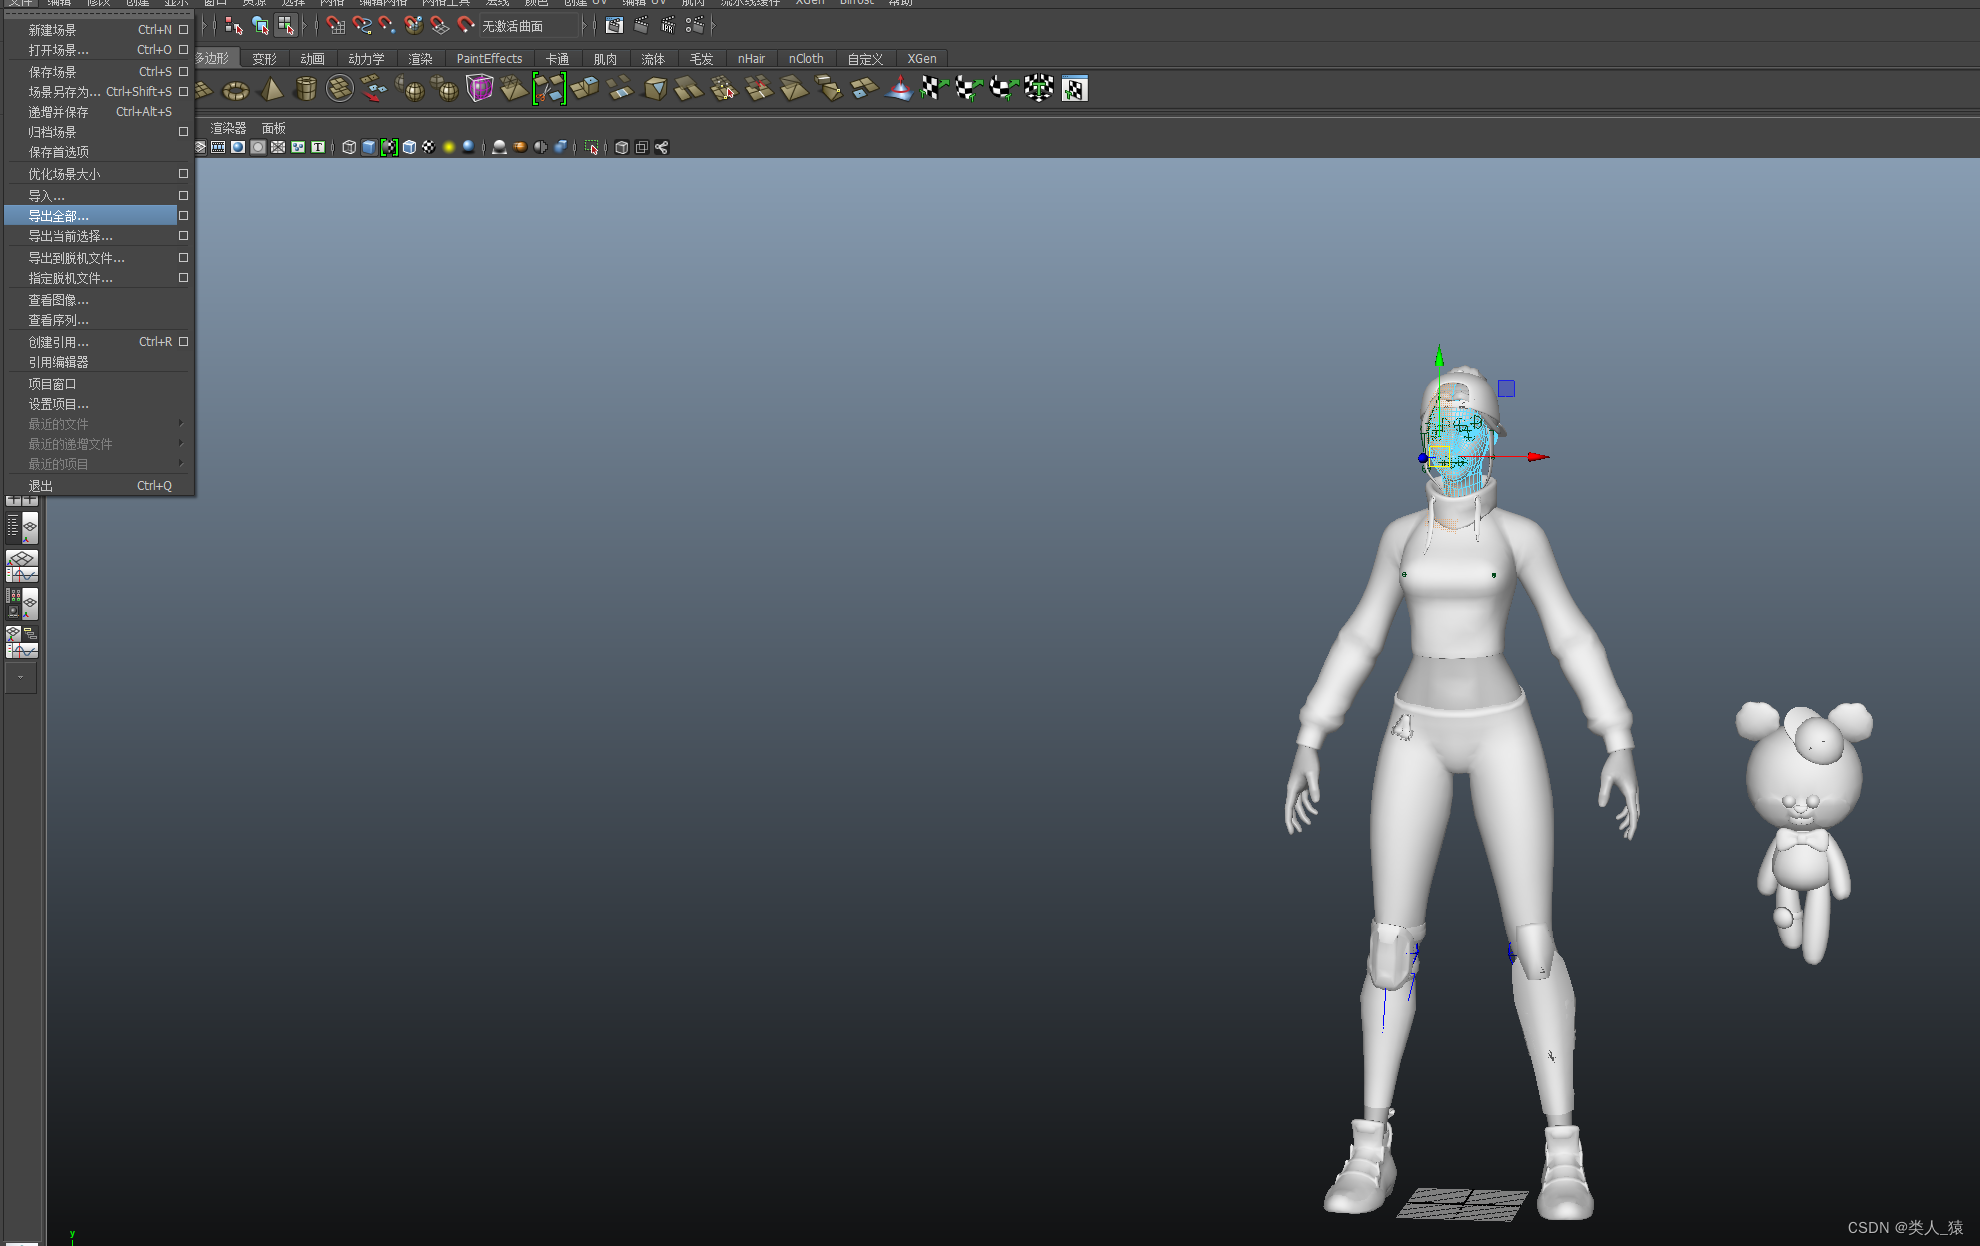The height and width of the screenshot is (1246, 1980).
Task: Start IPR render from the status line
Action: [668, 26]
